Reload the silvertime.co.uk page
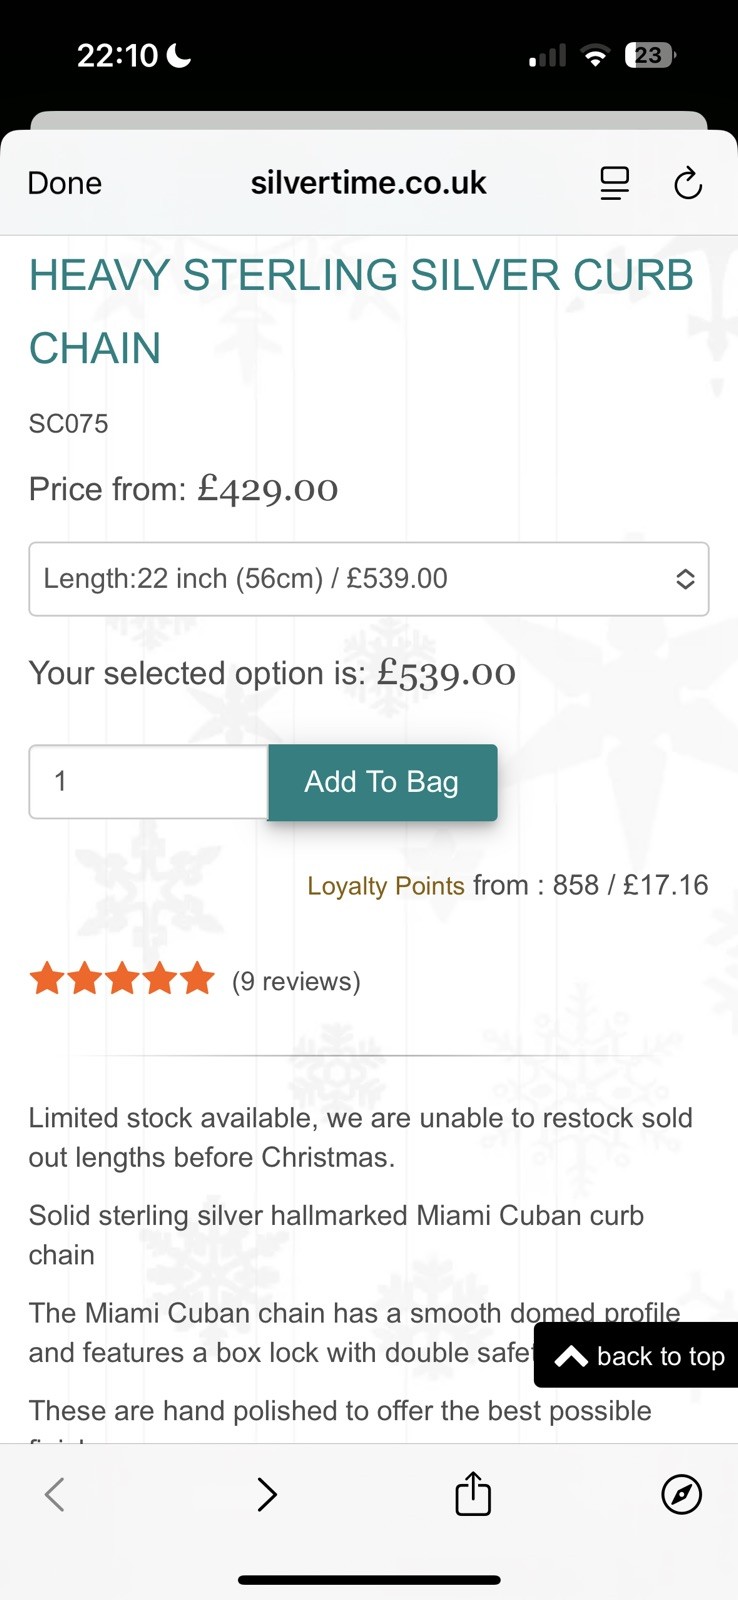 687,183
